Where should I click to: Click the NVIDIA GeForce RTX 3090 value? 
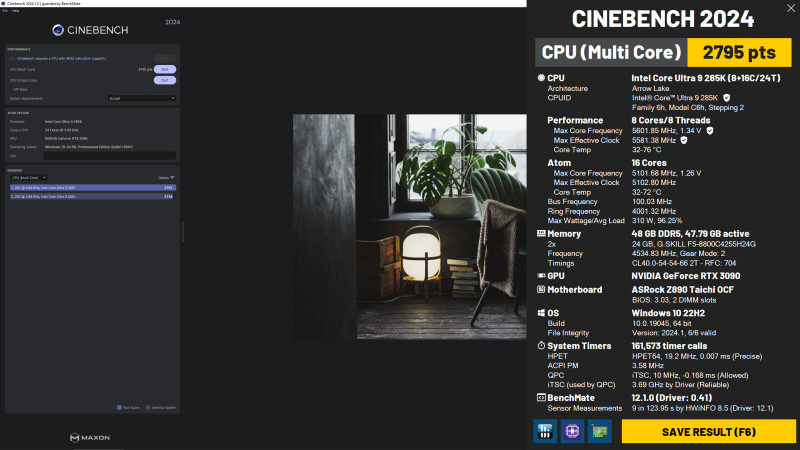click(685, 276)
